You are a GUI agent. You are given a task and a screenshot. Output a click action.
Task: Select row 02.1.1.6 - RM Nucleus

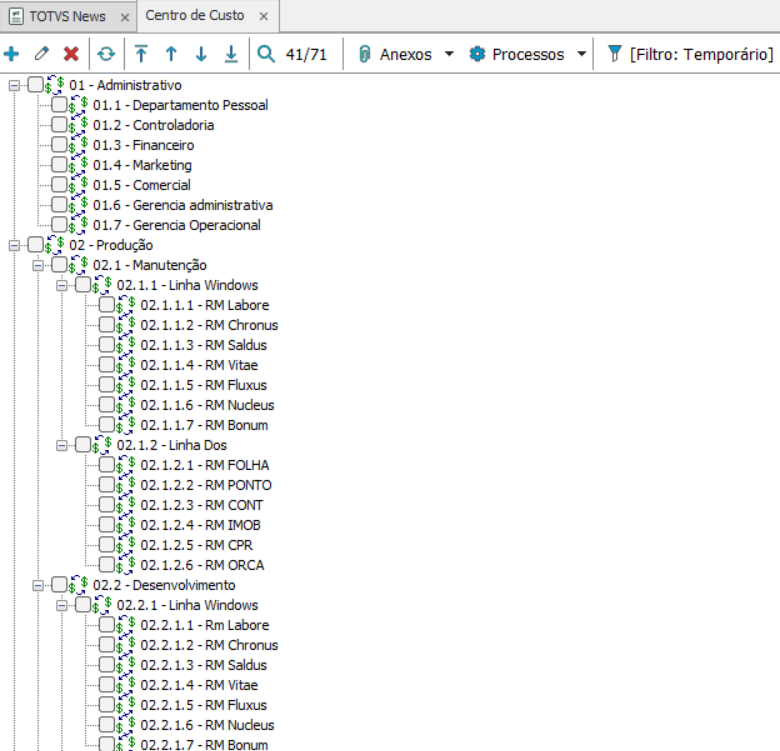(207, 405)
